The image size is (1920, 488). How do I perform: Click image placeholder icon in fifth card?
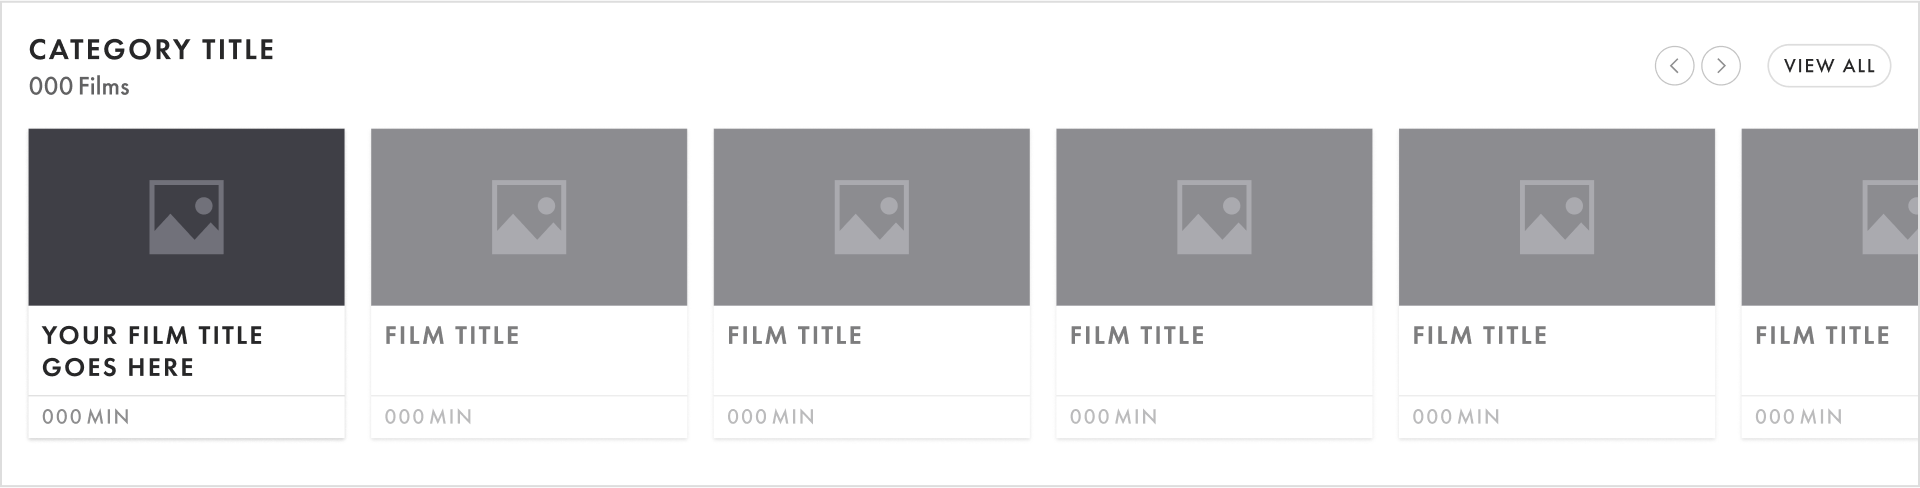pos(1557,217)
